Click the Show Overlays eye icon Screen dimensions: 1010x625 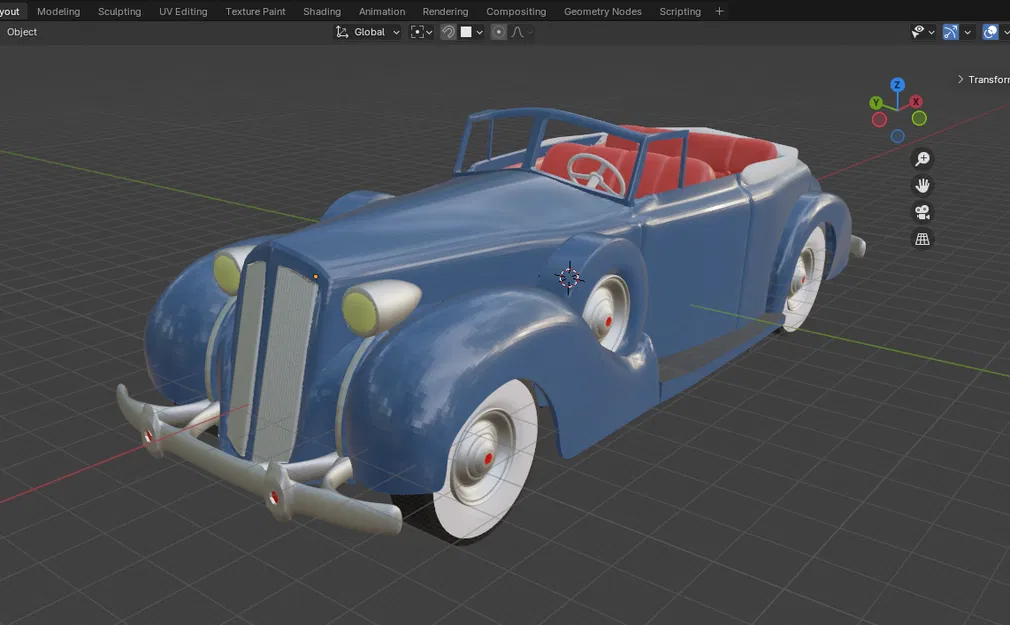point(917,31)
